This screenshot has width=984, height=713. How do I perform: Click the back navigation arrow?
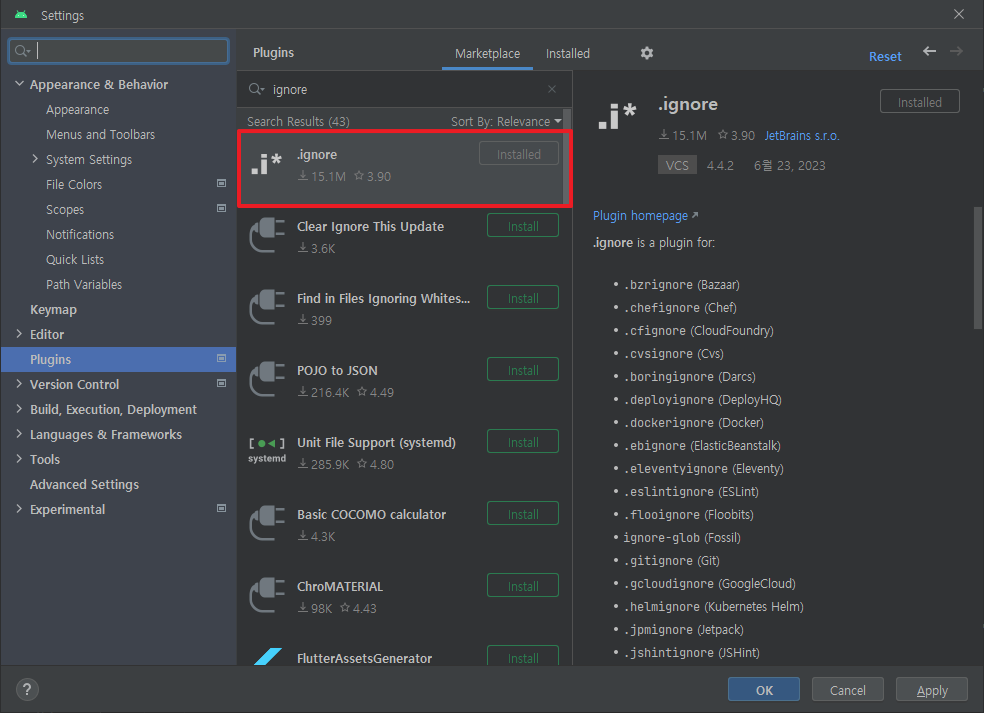[929, 51]
